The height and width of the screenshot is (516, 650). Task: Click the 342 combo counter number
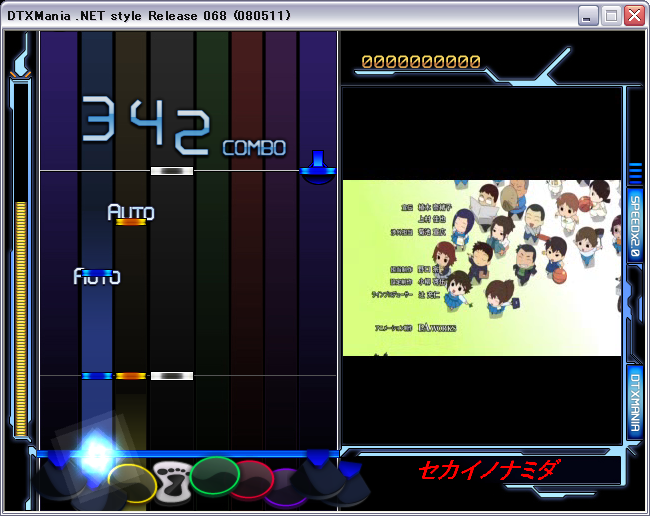(x=146, y=125)
